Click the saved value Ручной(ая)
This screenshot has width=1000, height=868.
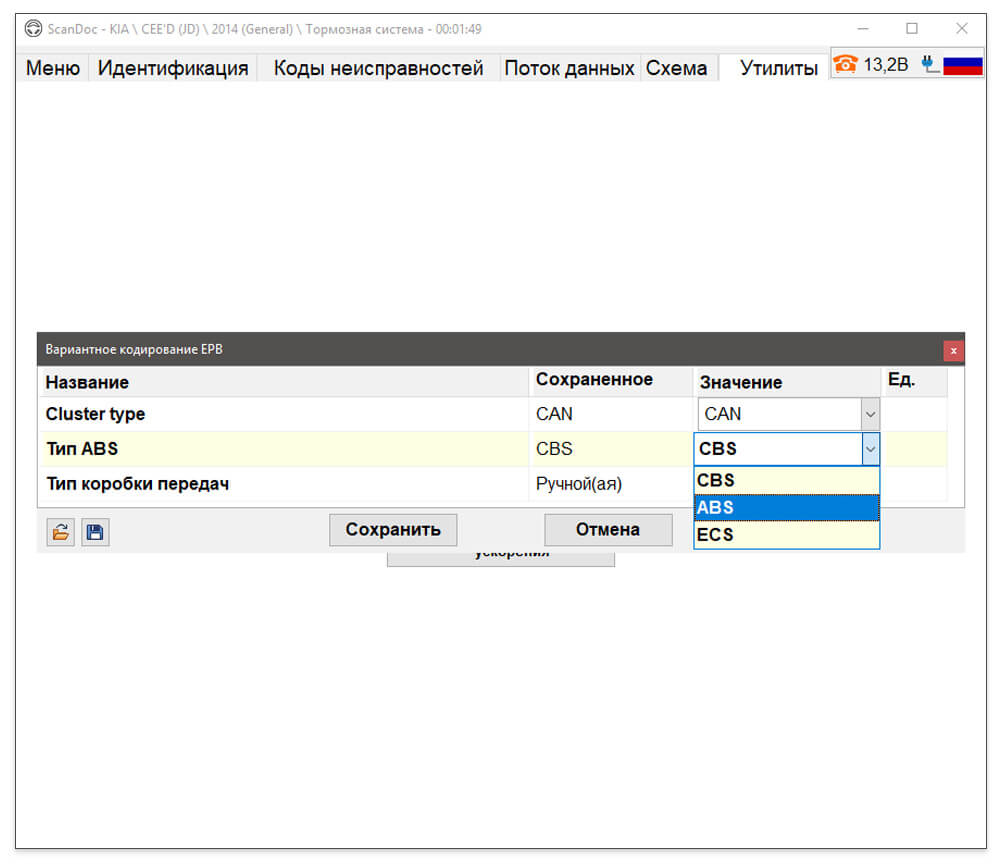[x=578, y=484]
